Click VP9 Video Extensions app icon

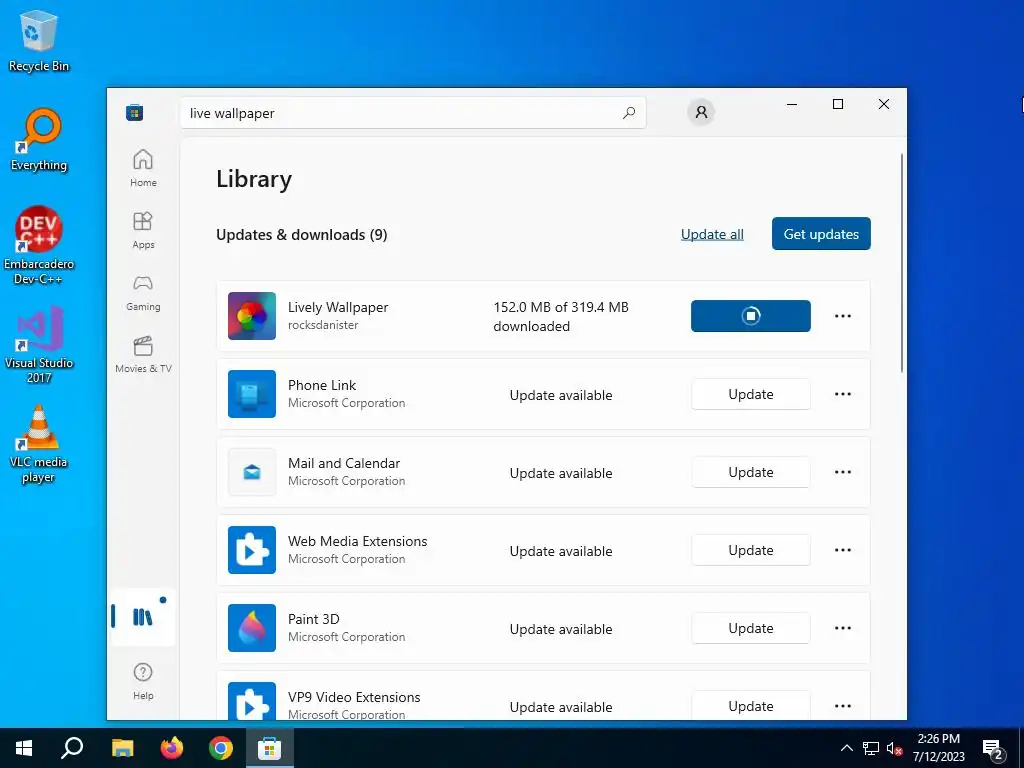[x=251, y=701]
